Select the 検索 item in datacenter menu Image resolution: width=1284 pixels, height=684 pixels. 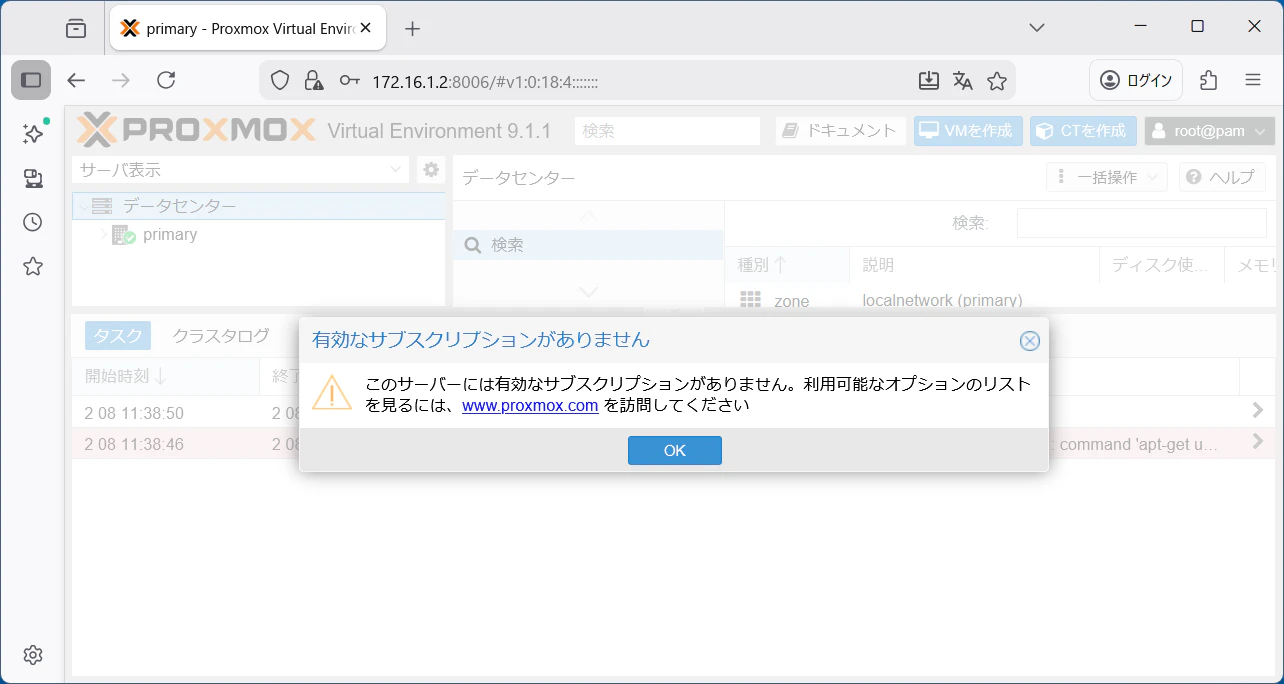click(588, 245)
